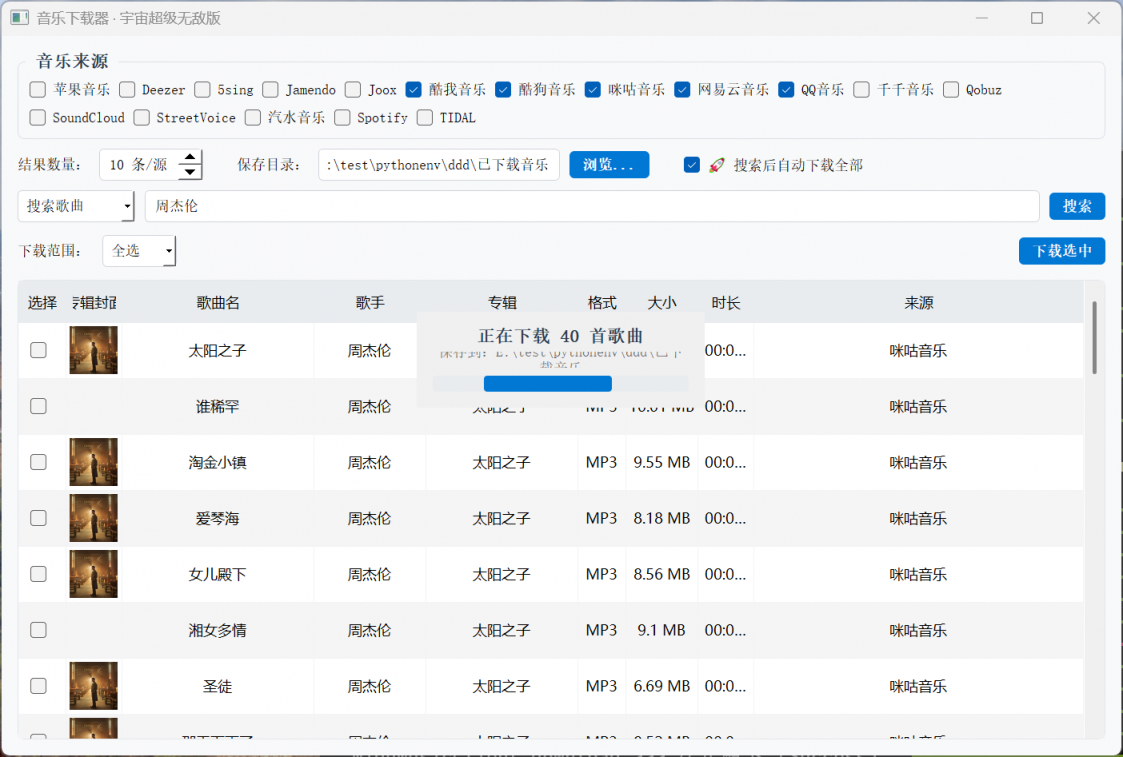The height and width of the screenshot is (757, 1123).
Task: Open the 搜索歌曲 search type dropdown
Action: click(76, 206)
